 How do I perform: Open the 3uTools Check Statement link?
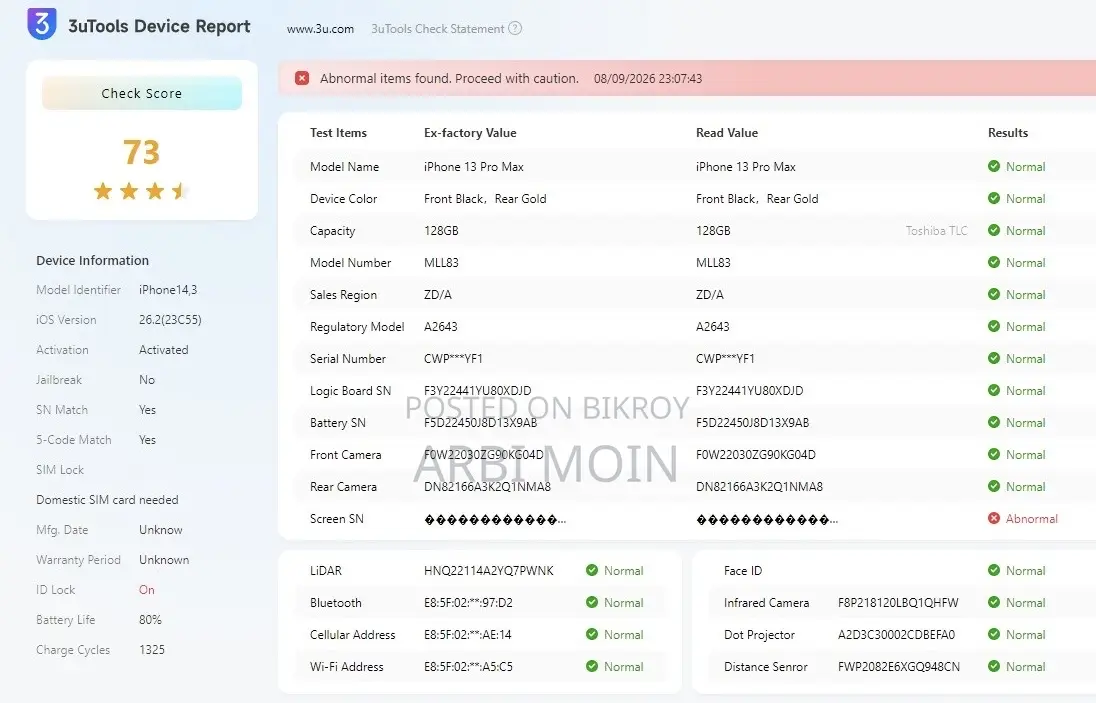pos(438,29)
